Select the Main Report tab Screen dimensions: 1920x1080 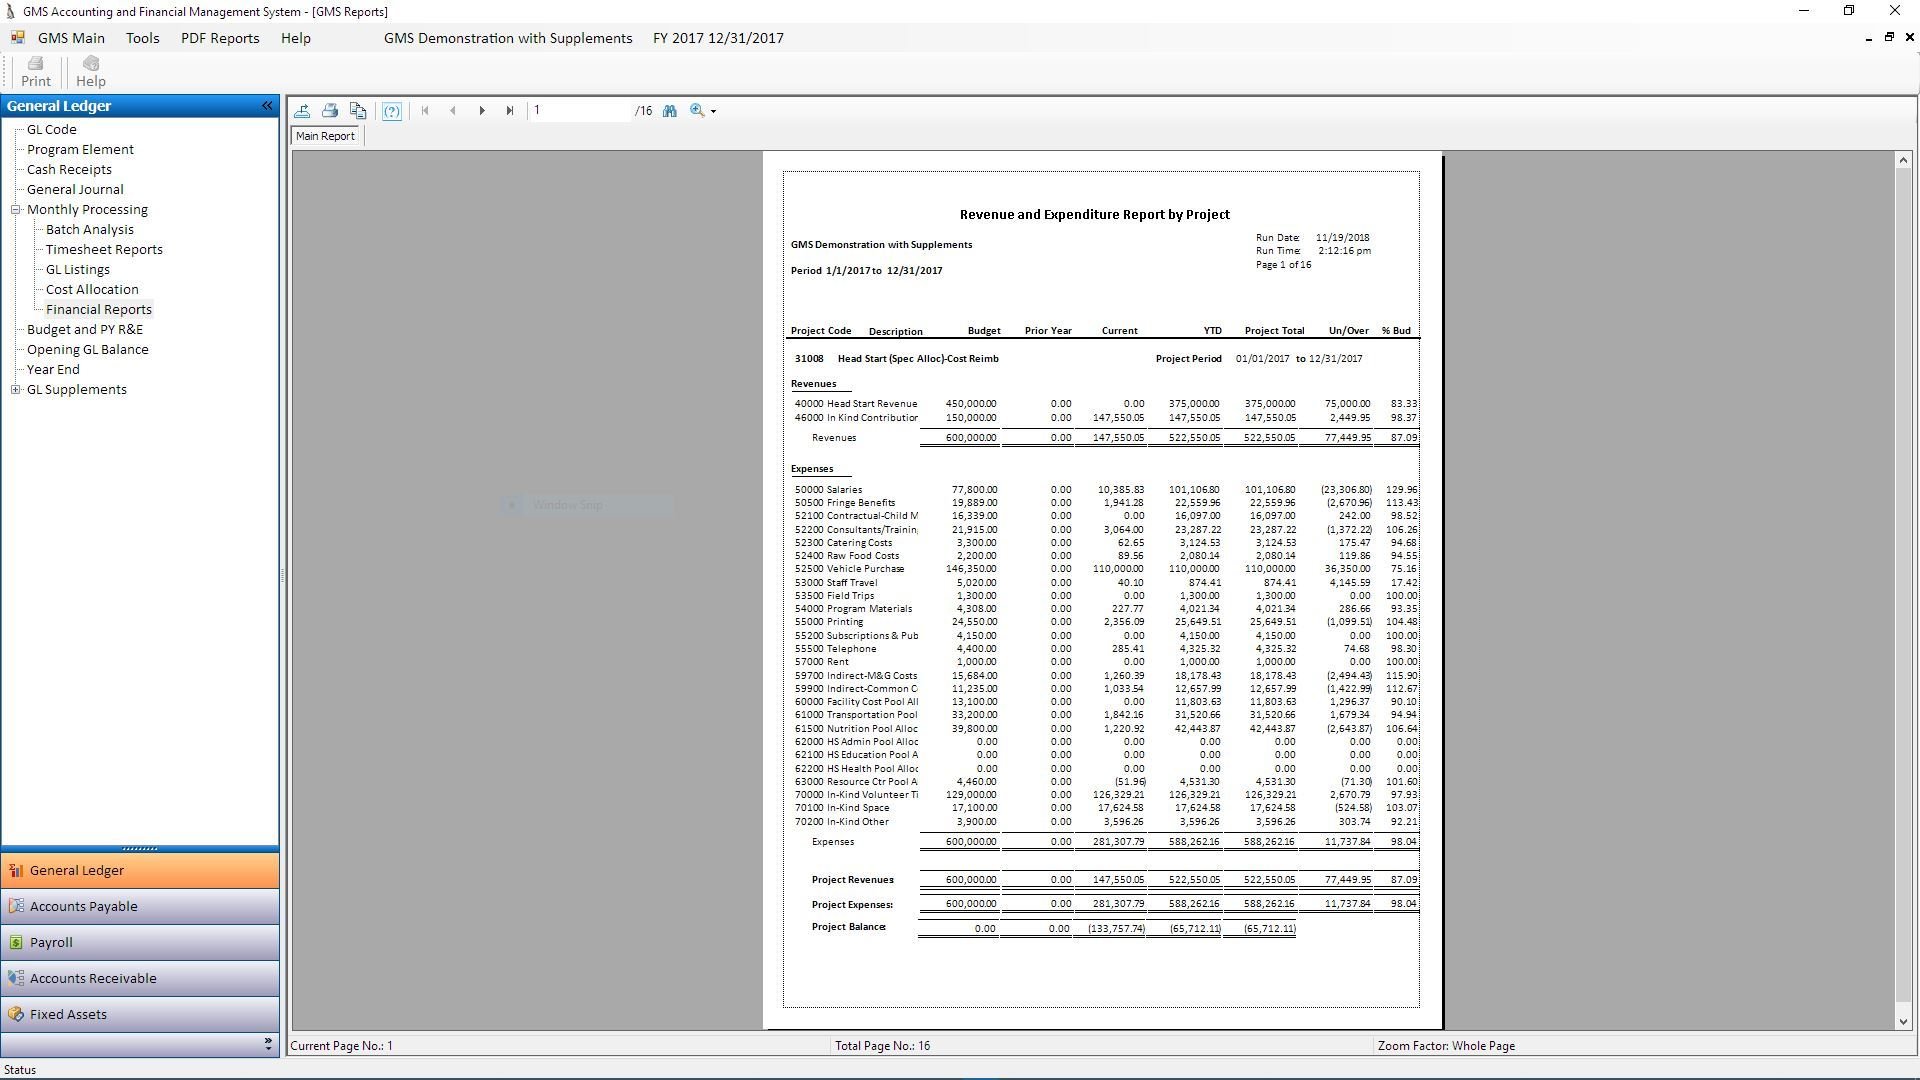click(325, 136)
